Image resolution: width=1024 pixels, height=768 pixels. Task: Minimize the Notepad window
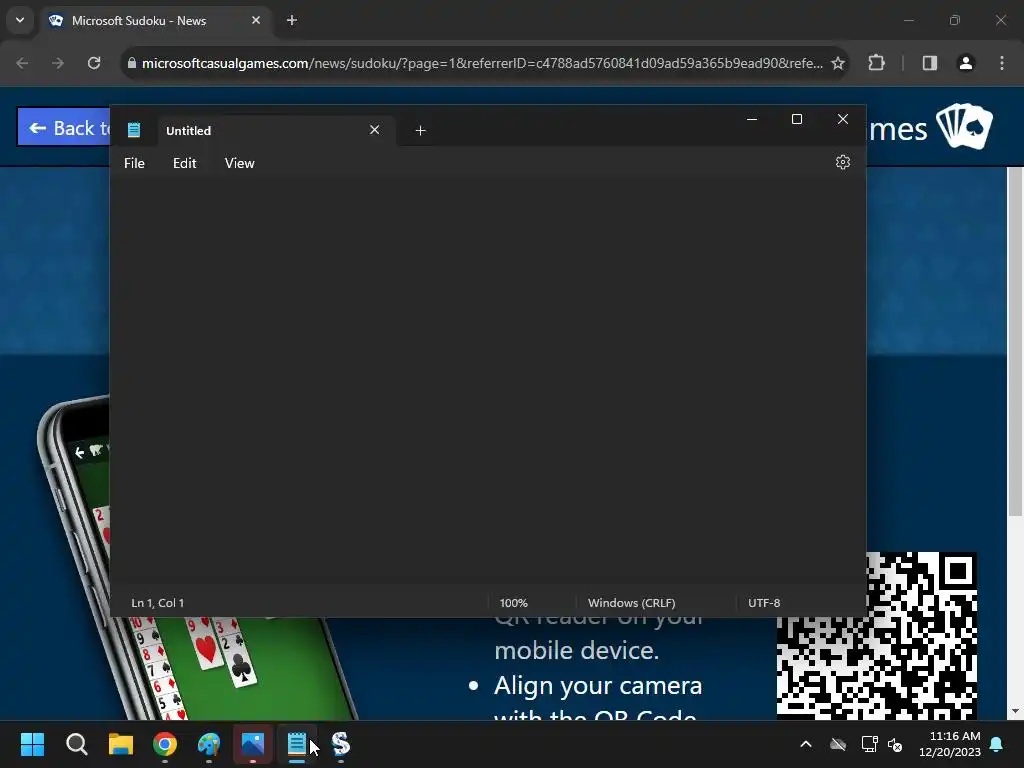(752, 119)
